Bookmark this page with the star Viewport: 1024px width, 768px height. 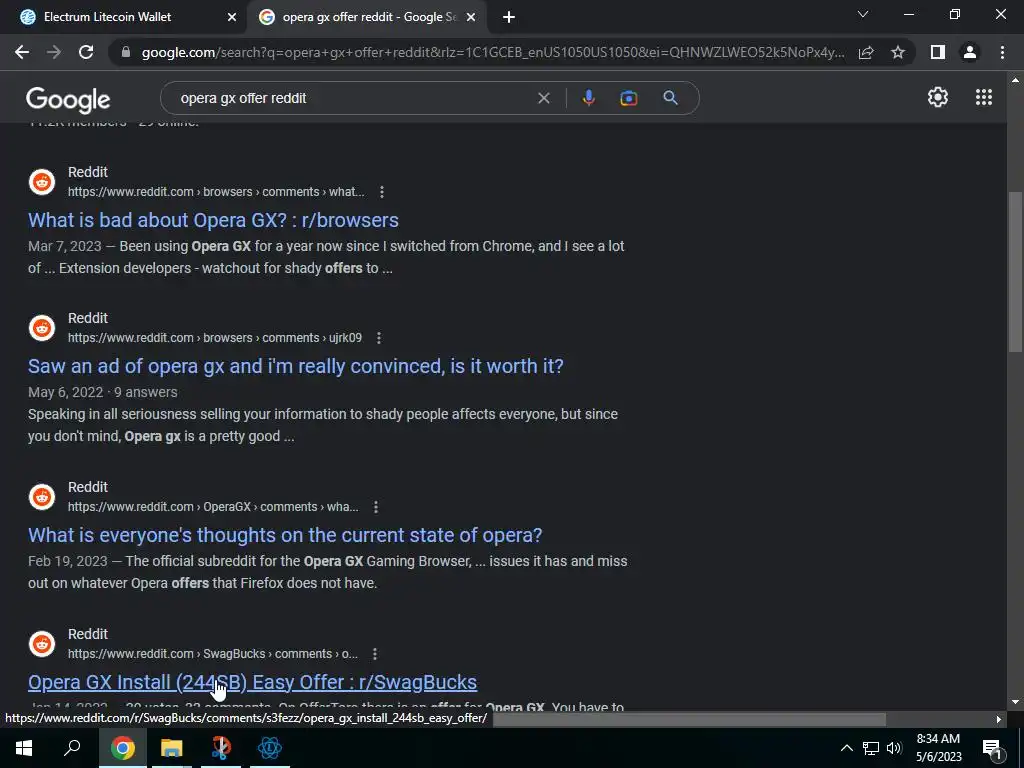(x=898, y=52)
